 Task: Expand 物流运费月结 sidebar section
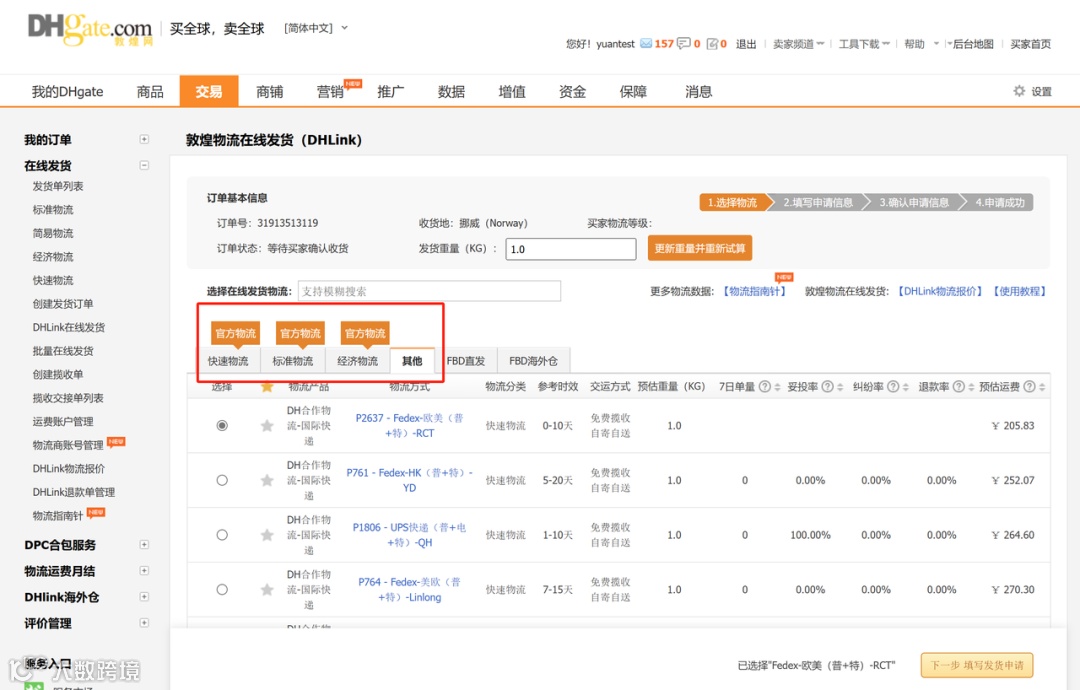pyautogui.click(x=144, y=571)
